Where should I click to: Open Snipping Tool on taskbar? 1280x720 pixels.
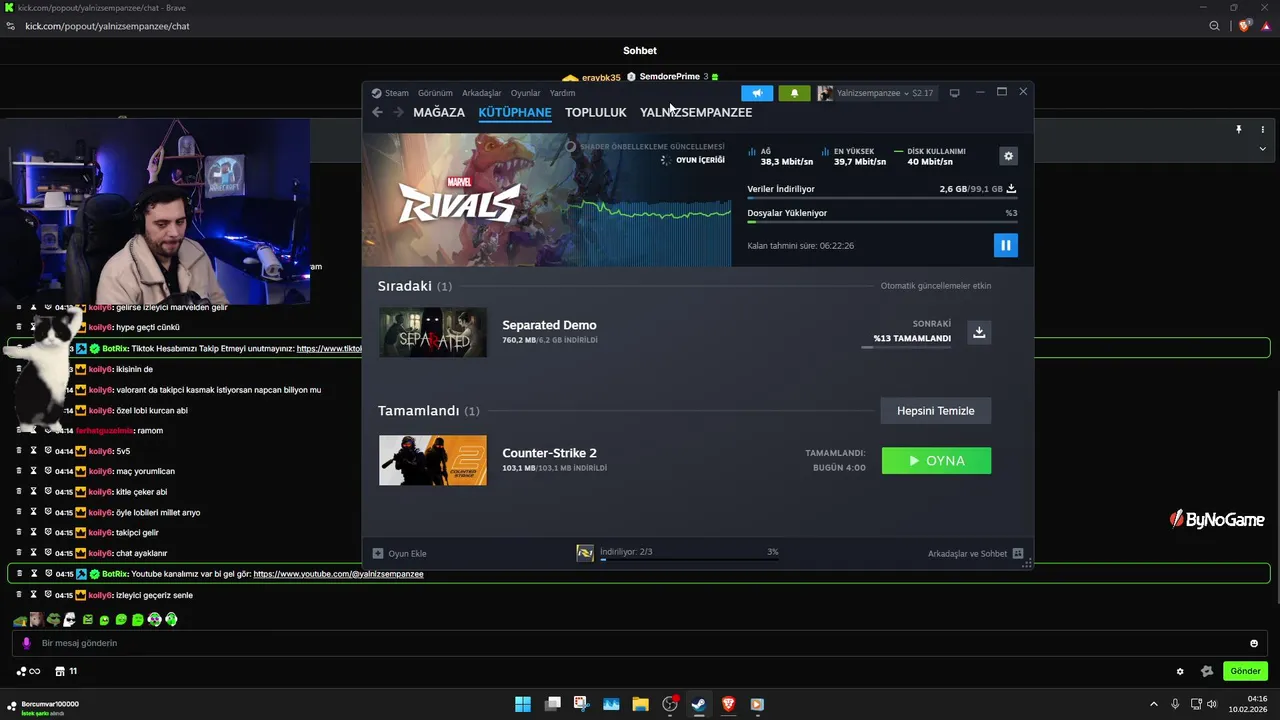coord(582,704)
